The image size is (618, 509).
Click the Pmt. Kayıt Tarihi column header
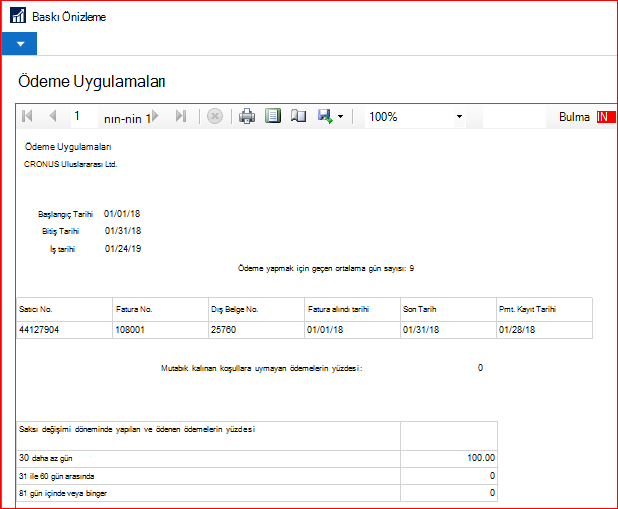[x=544, y=310]
